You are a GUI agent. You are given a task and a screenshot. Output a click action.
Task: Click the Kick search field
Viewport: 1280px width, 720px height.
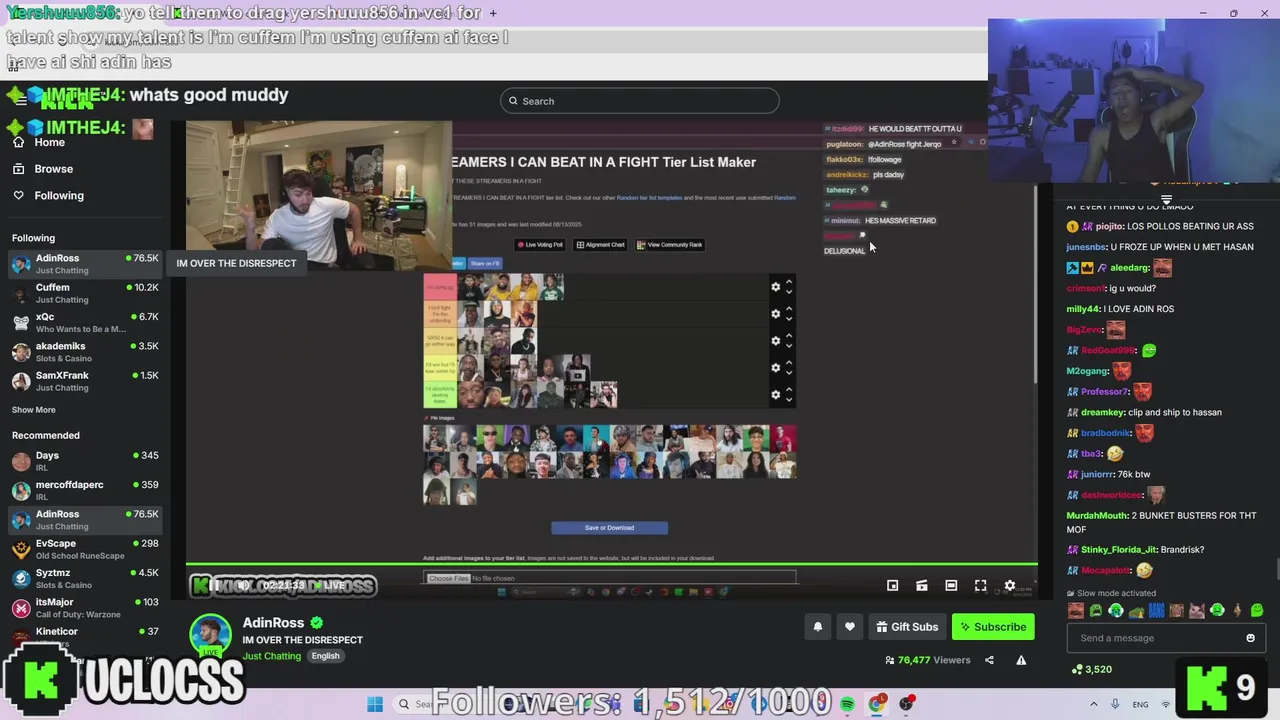pyautogui.click(x=640, y=101)
